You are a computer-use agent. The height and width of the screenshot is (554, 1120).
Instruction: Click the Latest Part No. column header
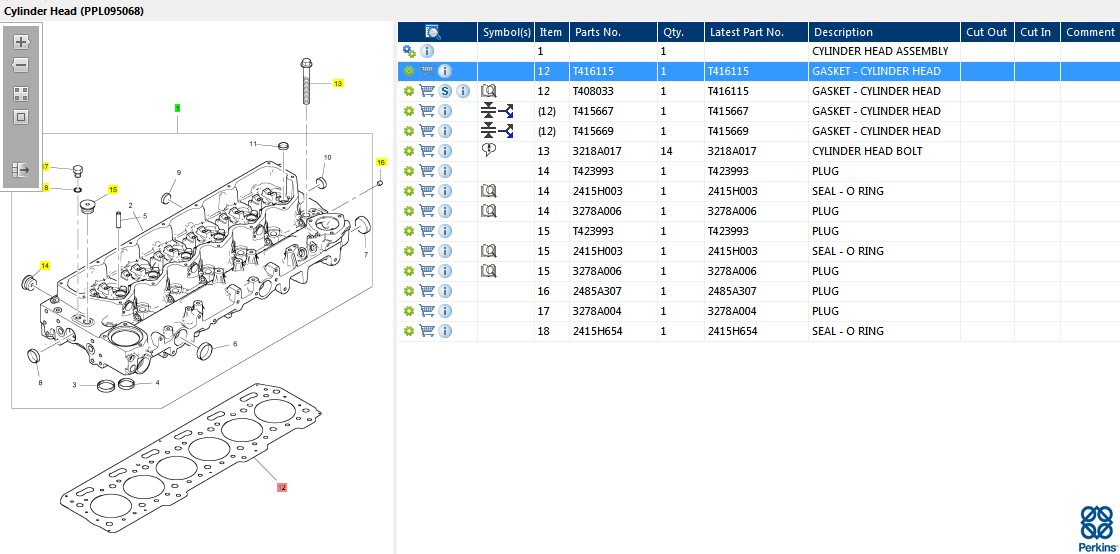click(746, 32)
